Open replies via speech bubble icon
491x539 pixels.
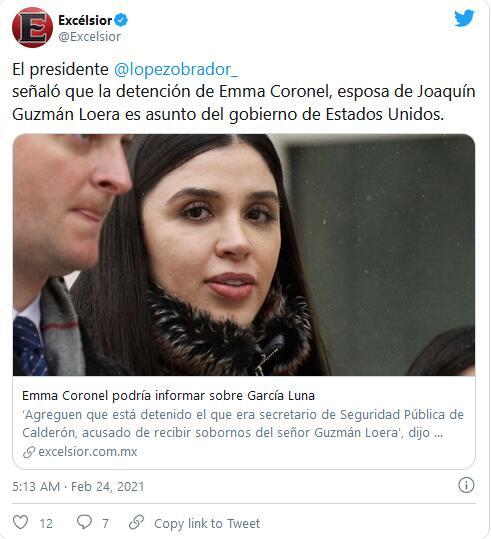click(x=84, y=522)
